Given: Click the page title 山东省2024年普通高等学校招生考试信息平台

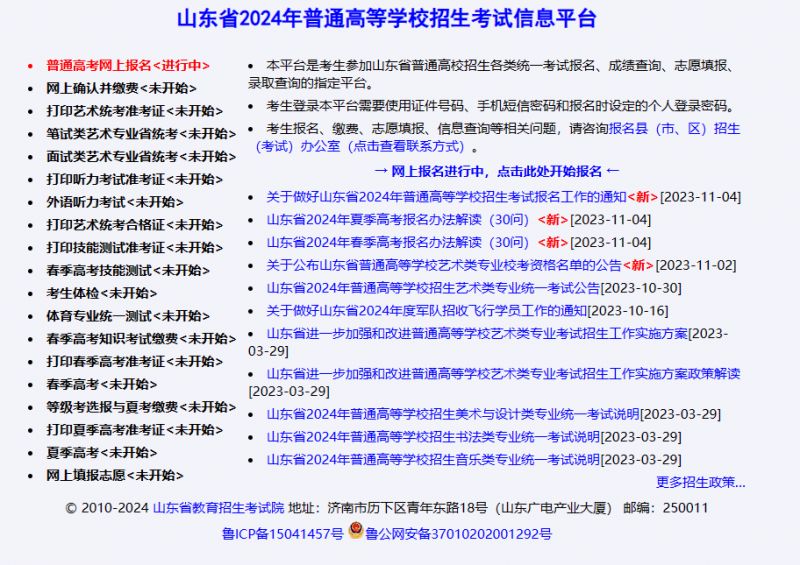Looking at the screenshot, I should [387, 18].
